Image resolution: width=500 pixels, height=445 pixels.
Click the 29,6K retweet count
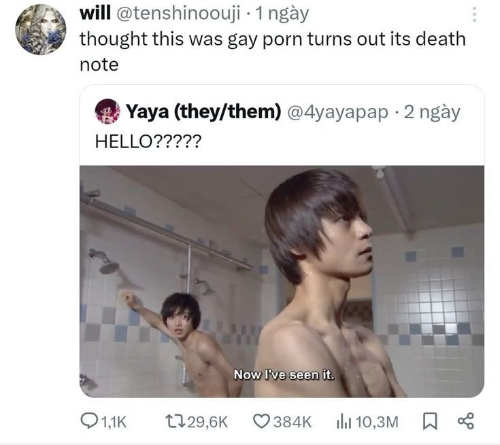[208, 422]
